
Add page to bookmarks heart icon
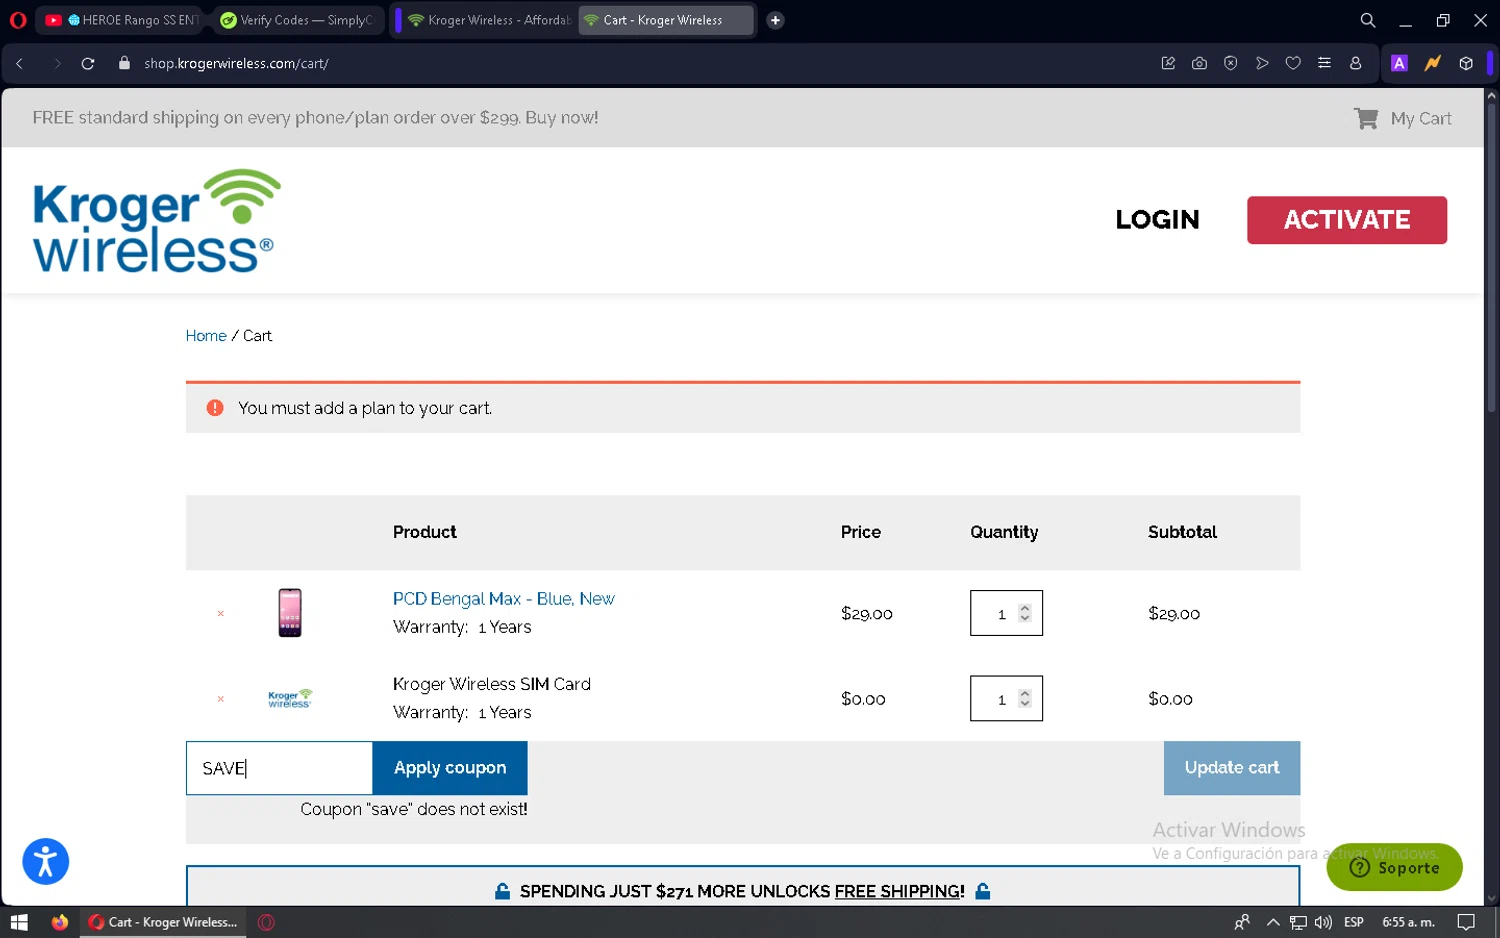tap(1293, 63)
